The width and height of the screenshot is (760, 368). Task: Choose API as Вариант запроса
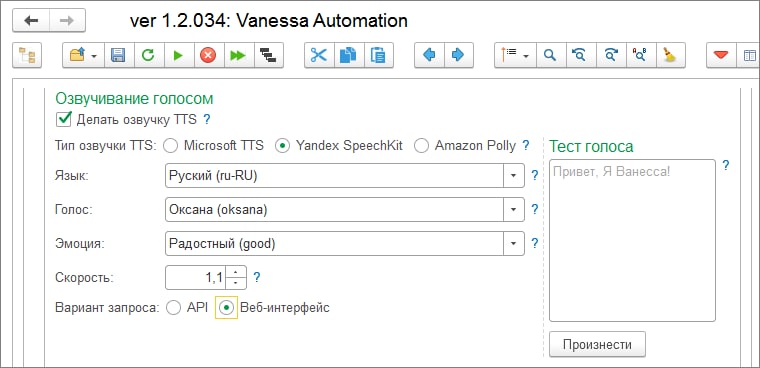[x=173, y=307]
